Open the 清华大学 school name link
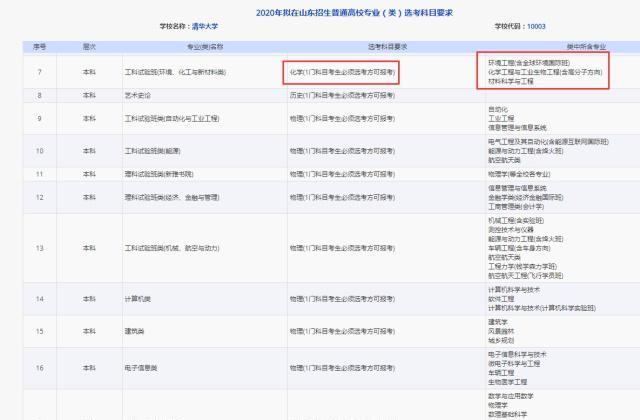Image resolution: width=640 pixels, height=420 pixels. [205, 27]
